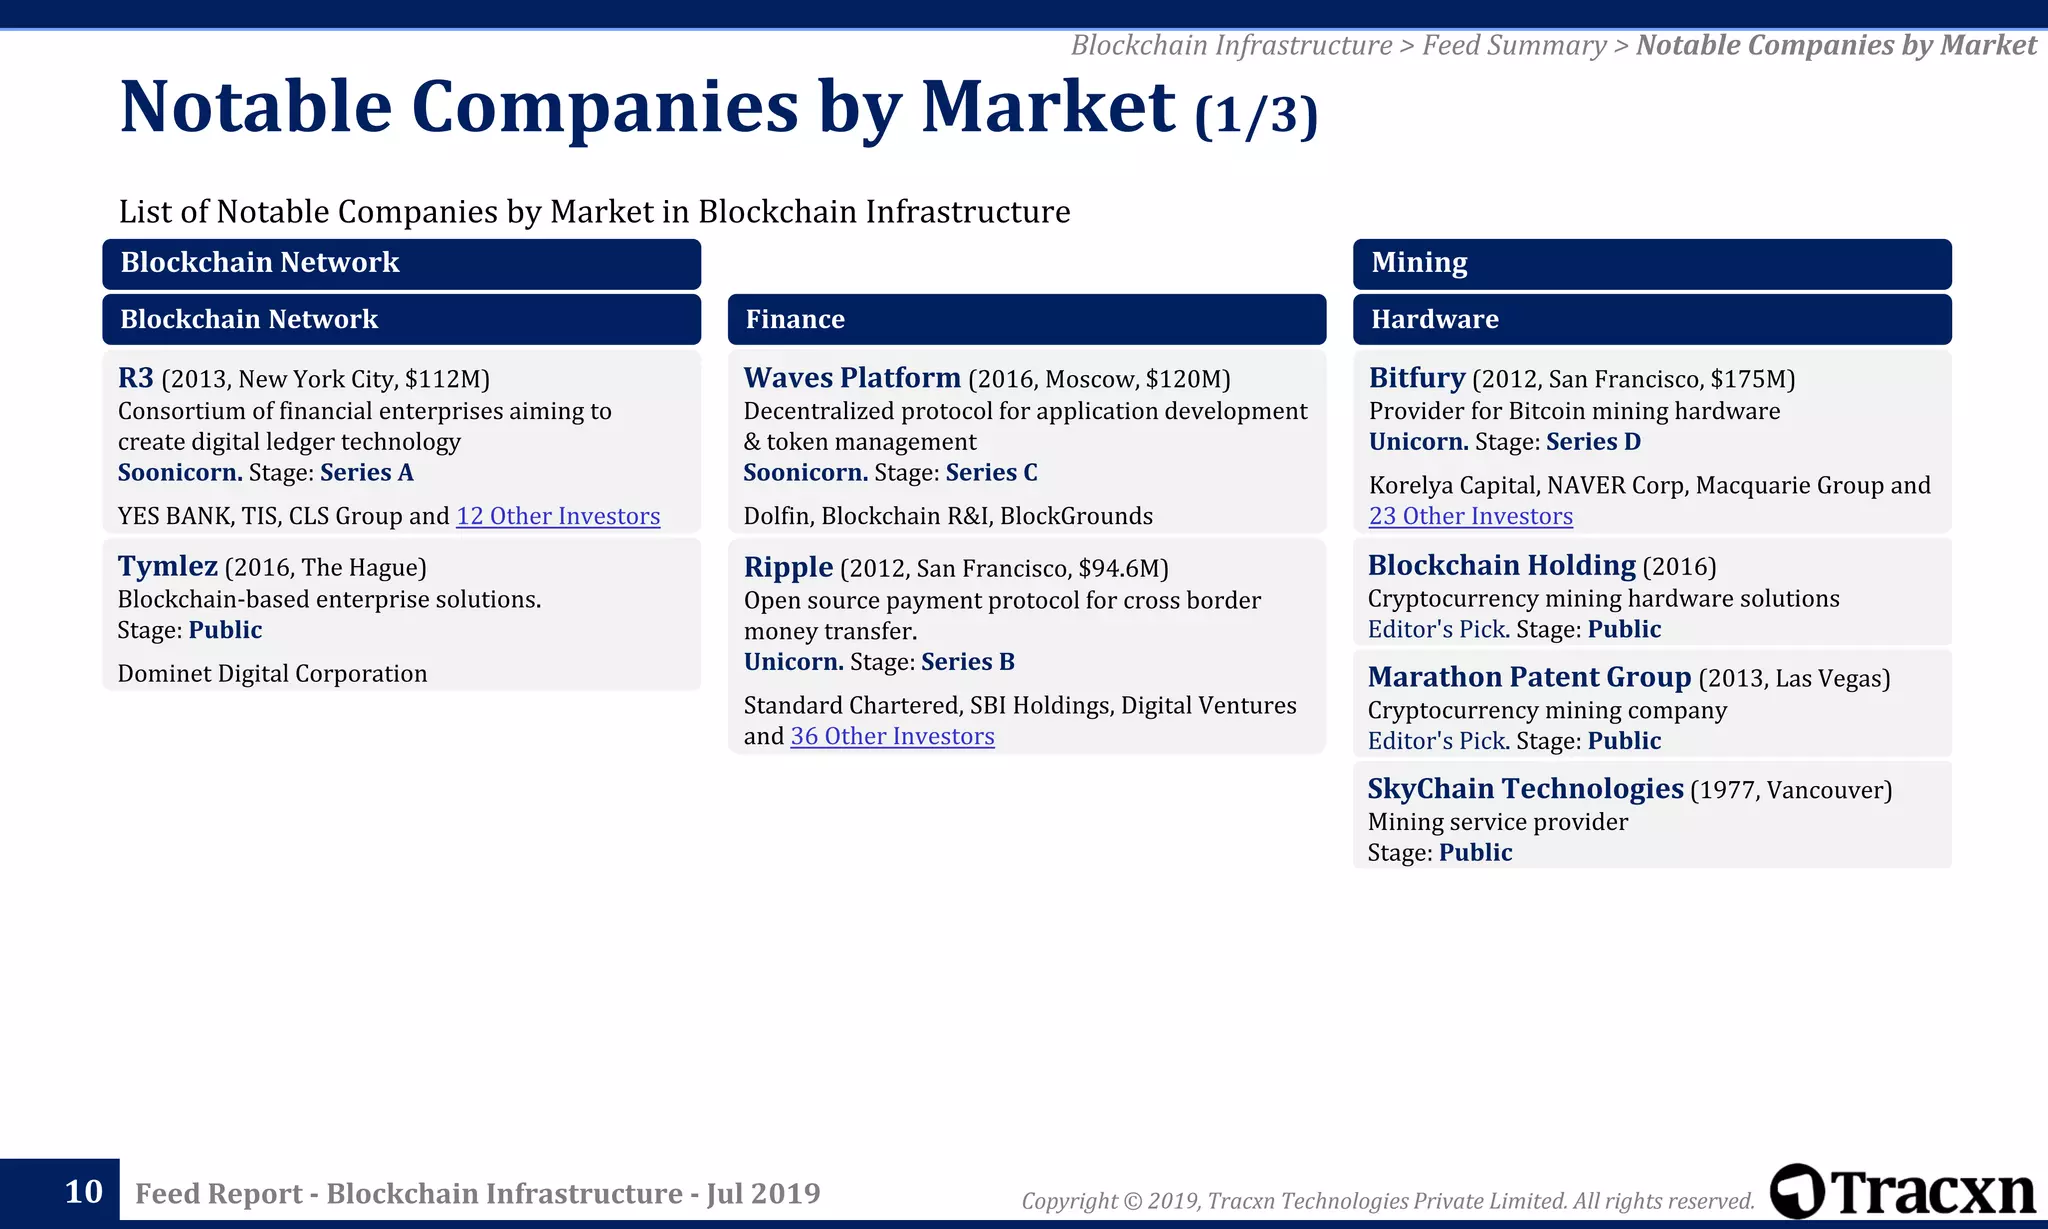Viewport: 2048px width, 1229px height.
Task: Click the Series C stage of Waves Platform
Action: click(x=992, y=472)
